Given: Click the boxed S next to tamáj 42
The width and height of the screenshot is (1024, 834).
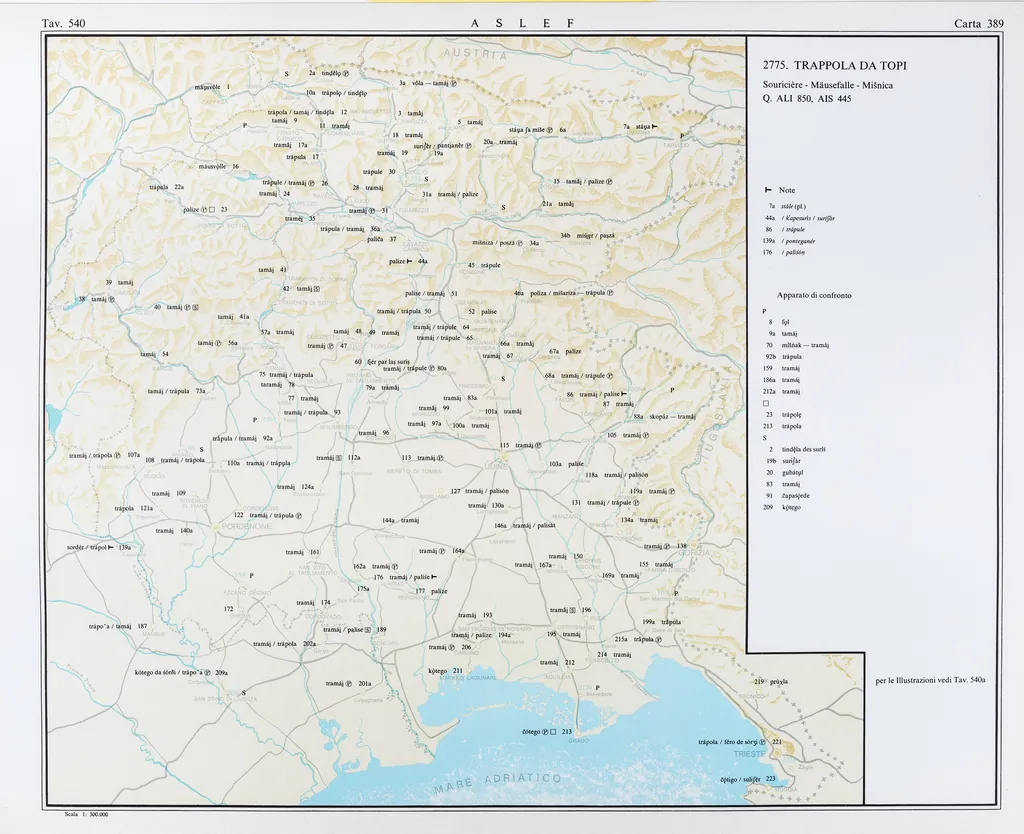Looking at the screenshot, I should pos(317,288).
